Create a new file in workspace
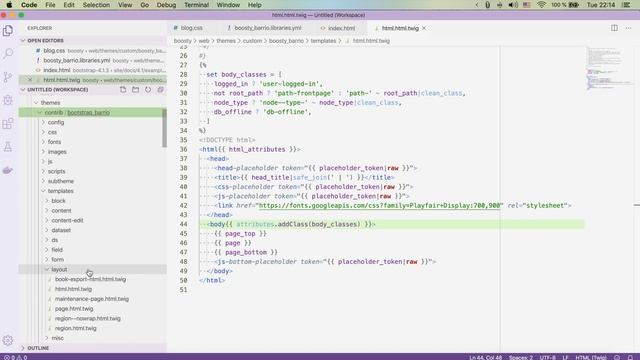The image size is (640, 360). (123, 89)
